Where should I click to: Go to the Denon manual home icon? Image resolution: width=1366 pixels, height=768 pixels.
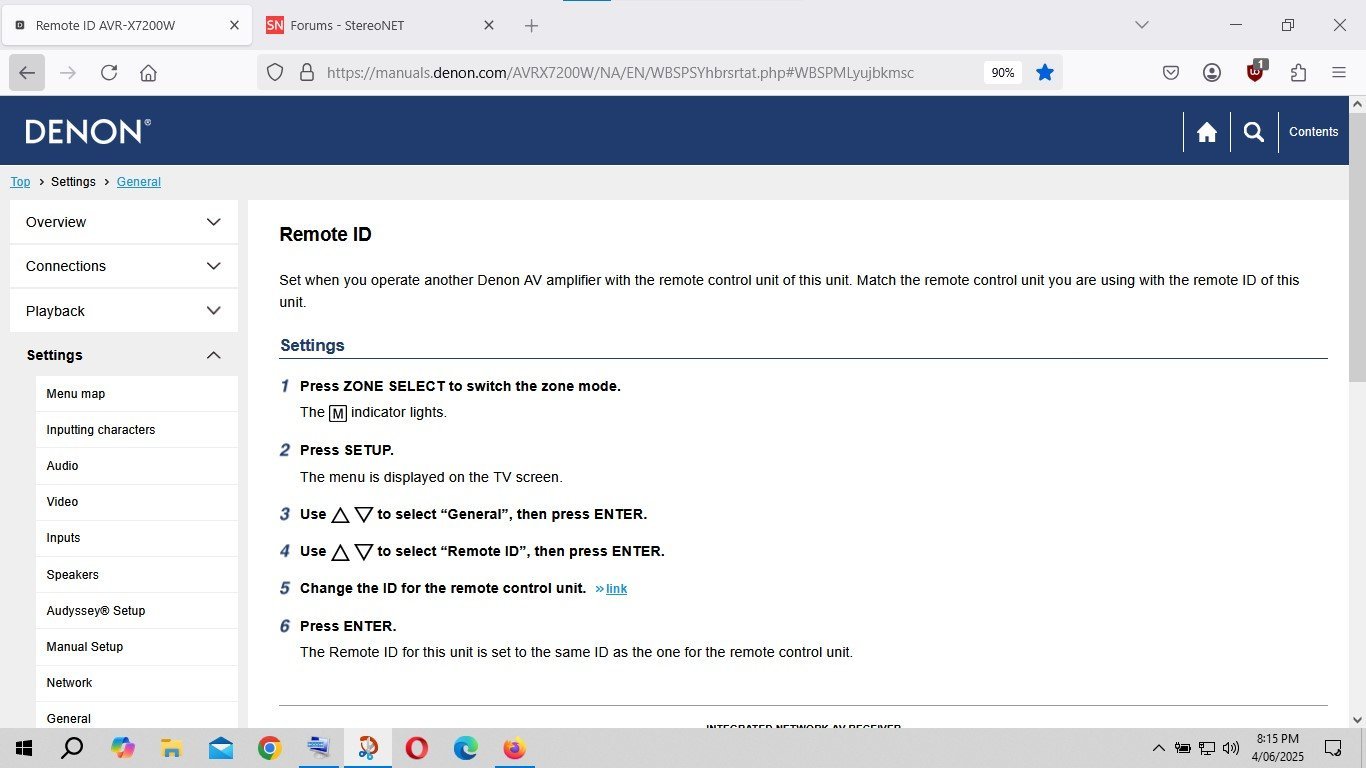coord(1207,132)
